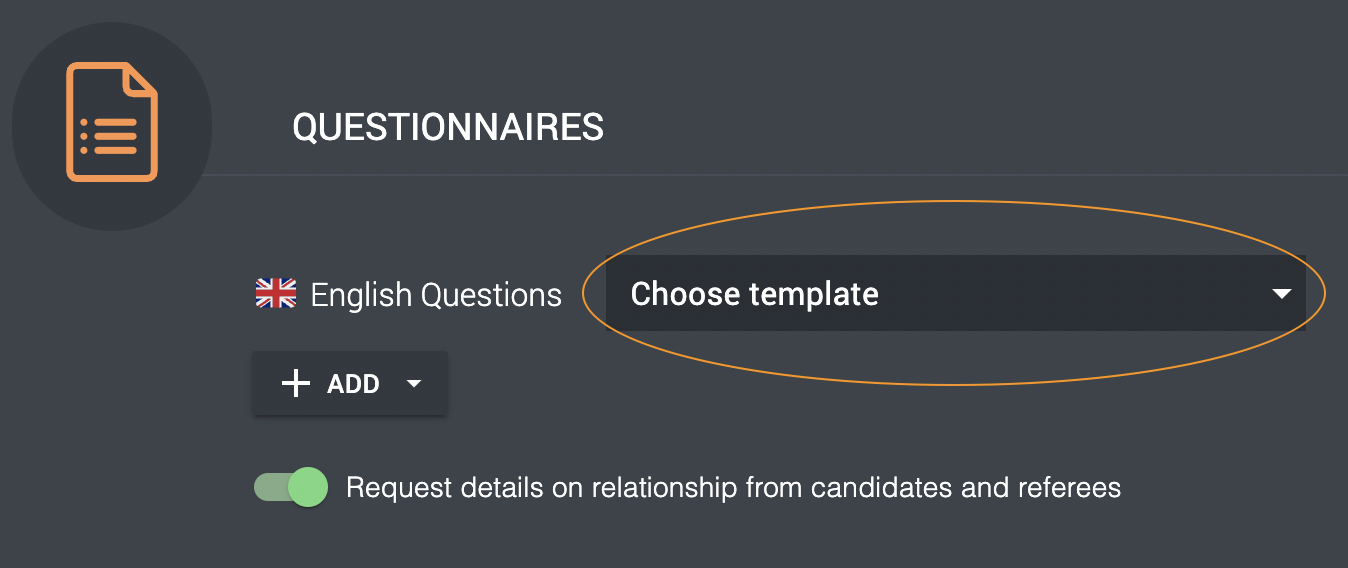
Task: Click the ADD button
Action: click(350, 383)
